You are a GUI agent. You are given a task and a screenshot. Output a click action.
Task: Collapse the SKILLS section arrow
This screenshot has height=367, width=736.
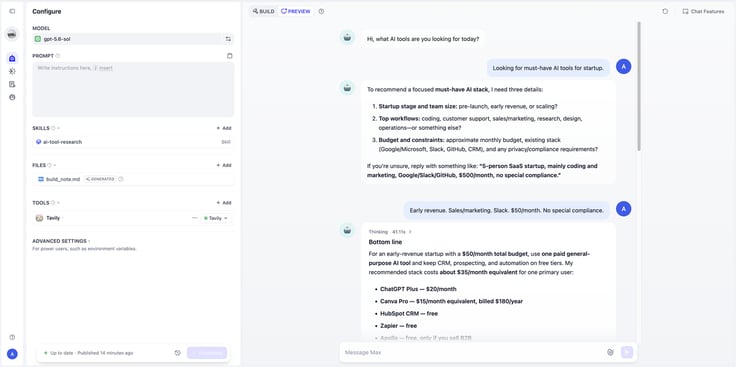click(59, 128)
